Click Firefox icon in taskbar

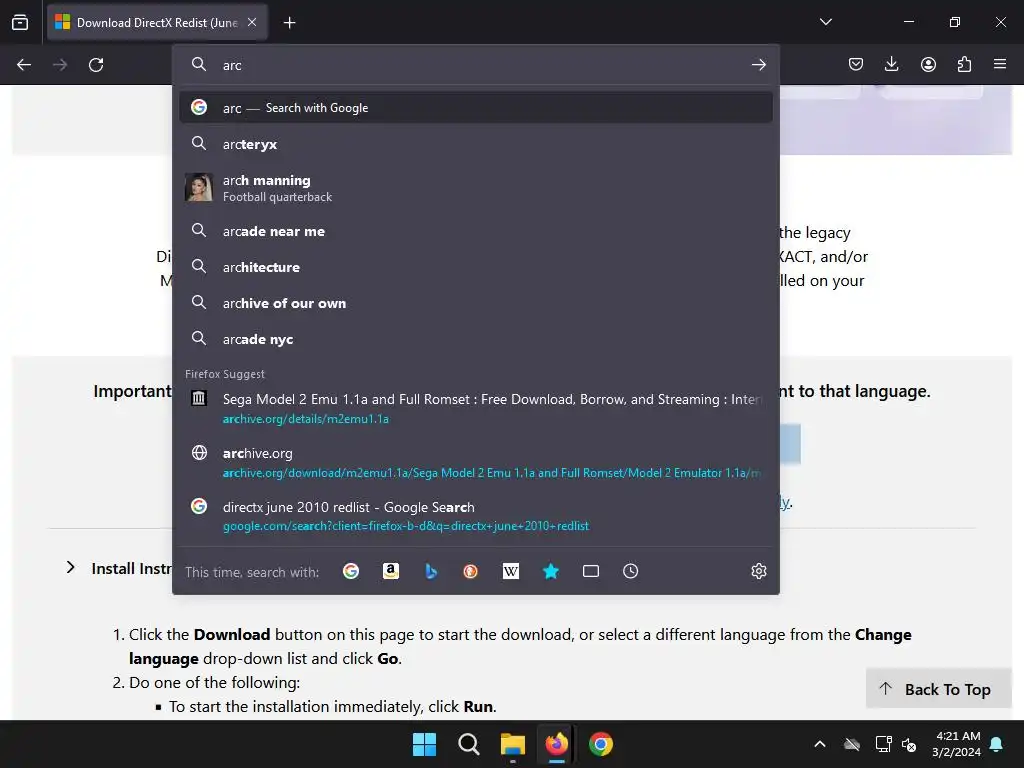click(556, 744)
